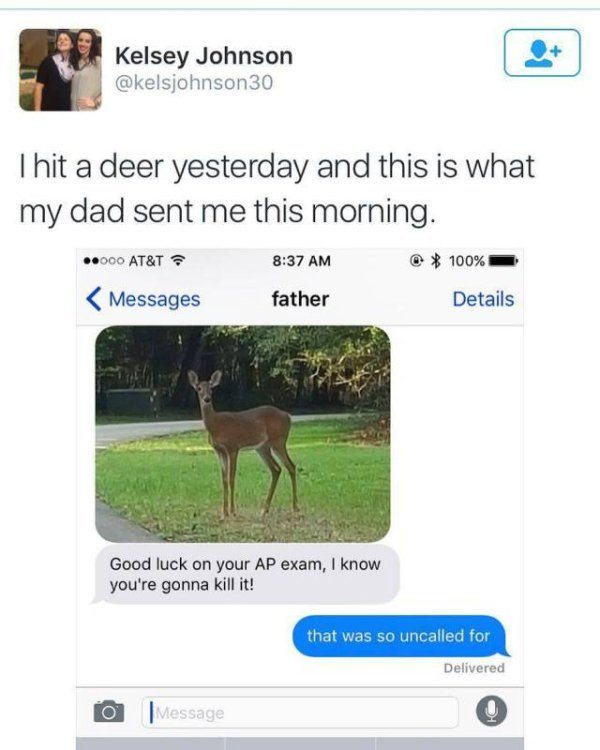
Task: Tap the Wi-Fi status icon
Action: (x=178, y=261)
